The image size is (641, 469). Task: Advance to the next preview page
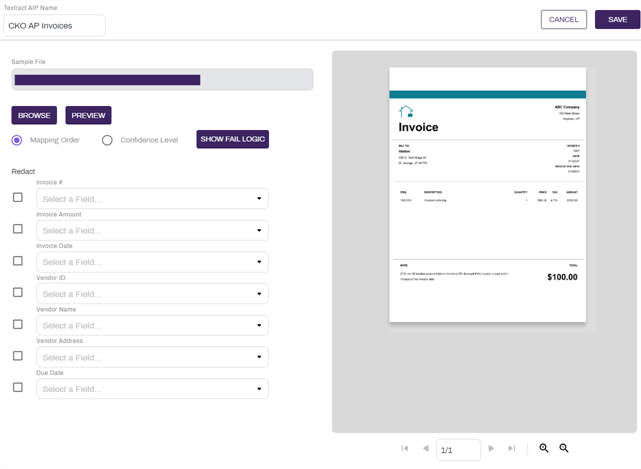[x=491, y=448]
